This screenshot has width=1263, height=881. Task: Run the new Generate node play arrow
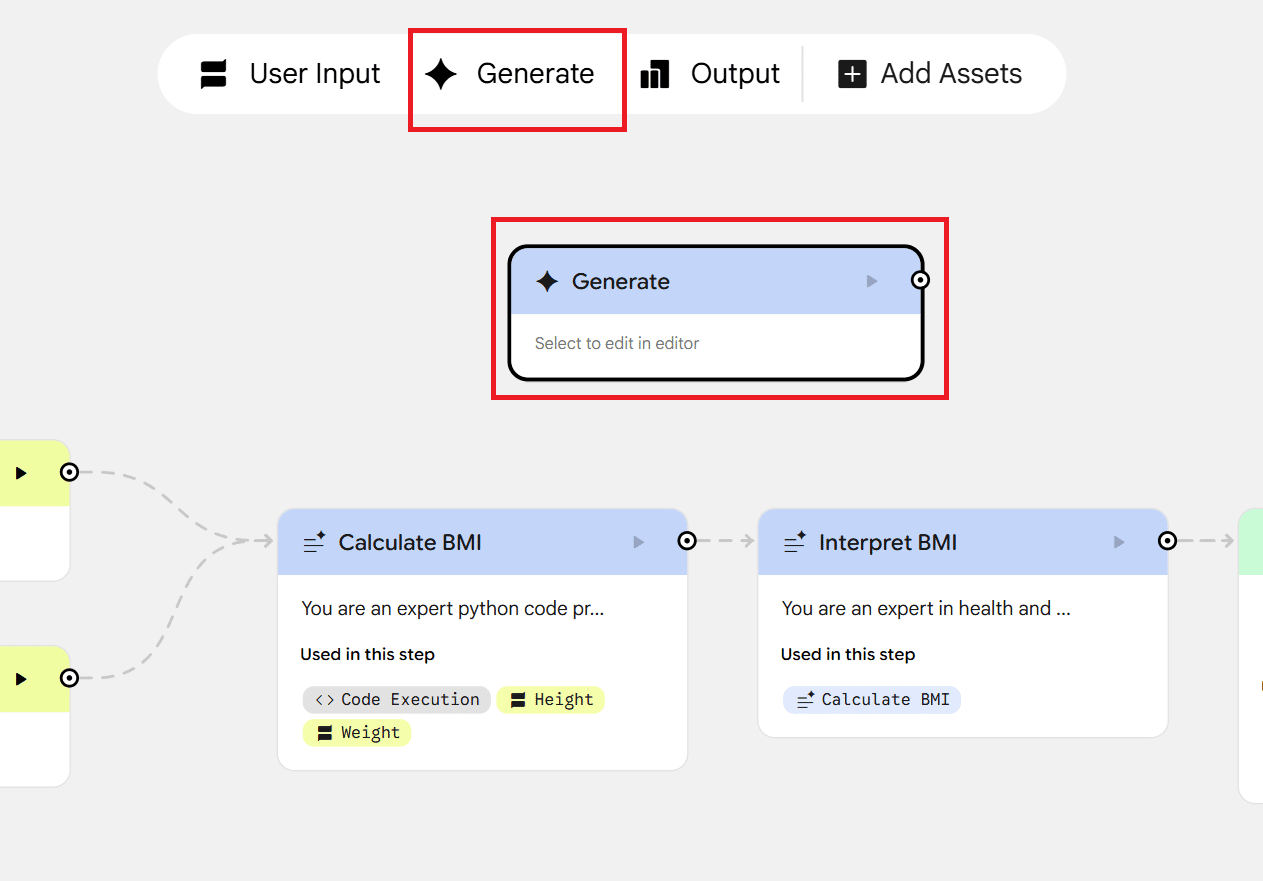(872, 282)
